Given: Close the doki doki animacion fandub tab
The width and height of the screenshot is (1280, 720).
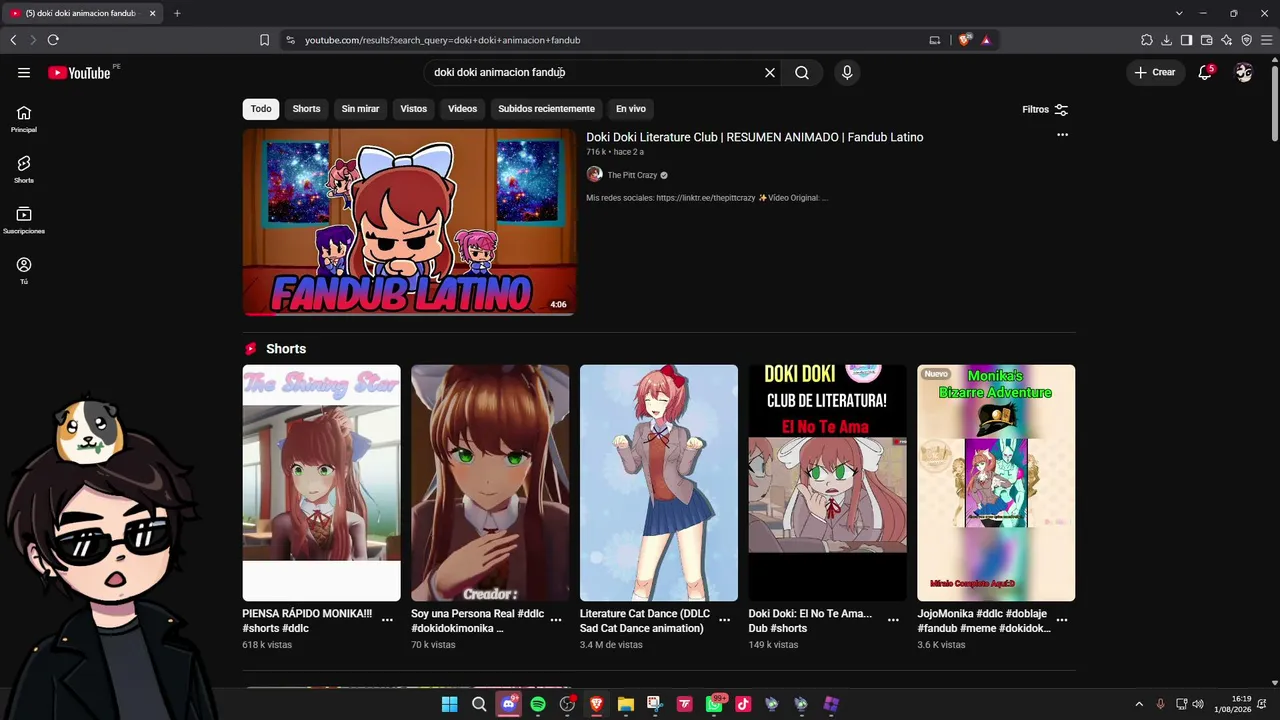Looking at the screenshot, I should (152, 13).
